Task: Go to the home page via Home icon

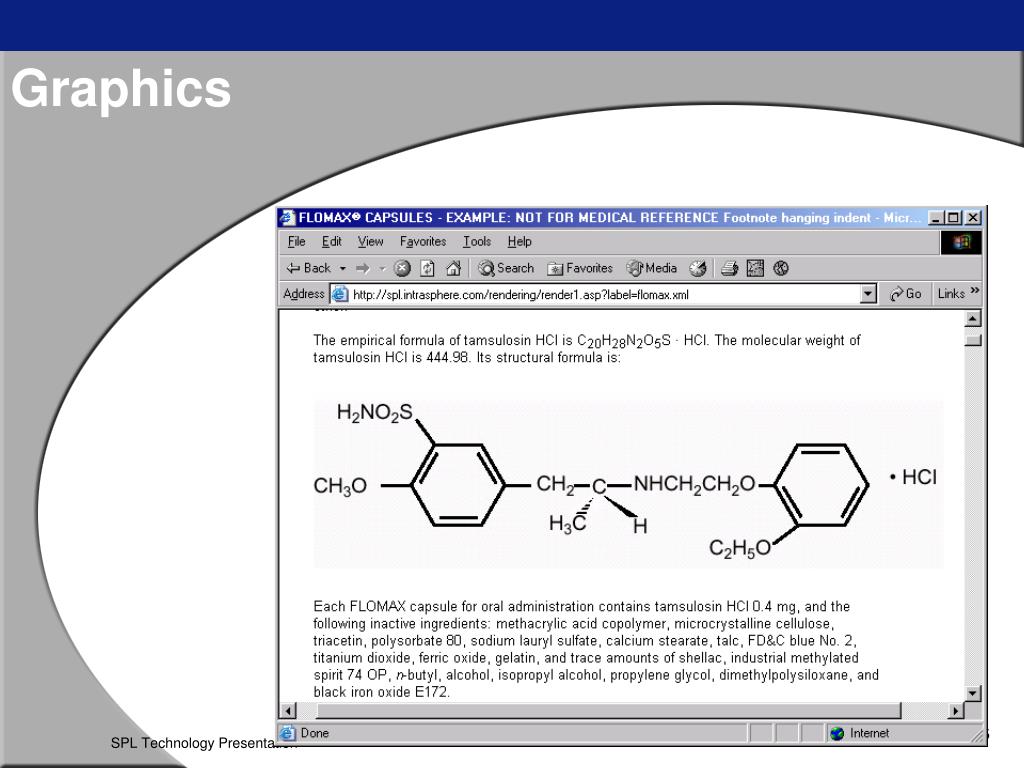Action: pos(453,268)
